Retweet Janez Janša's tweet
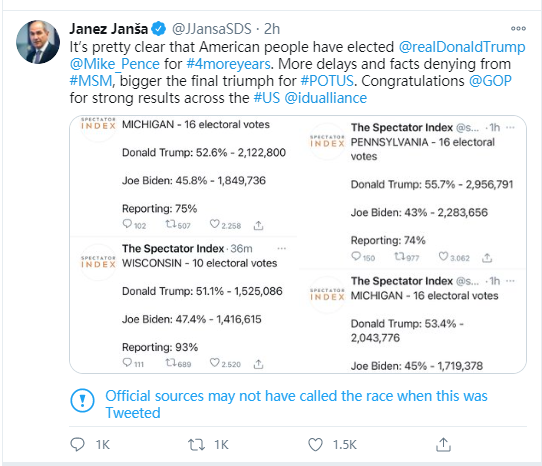Screen dimensions: 542x466 pos(196,445)
